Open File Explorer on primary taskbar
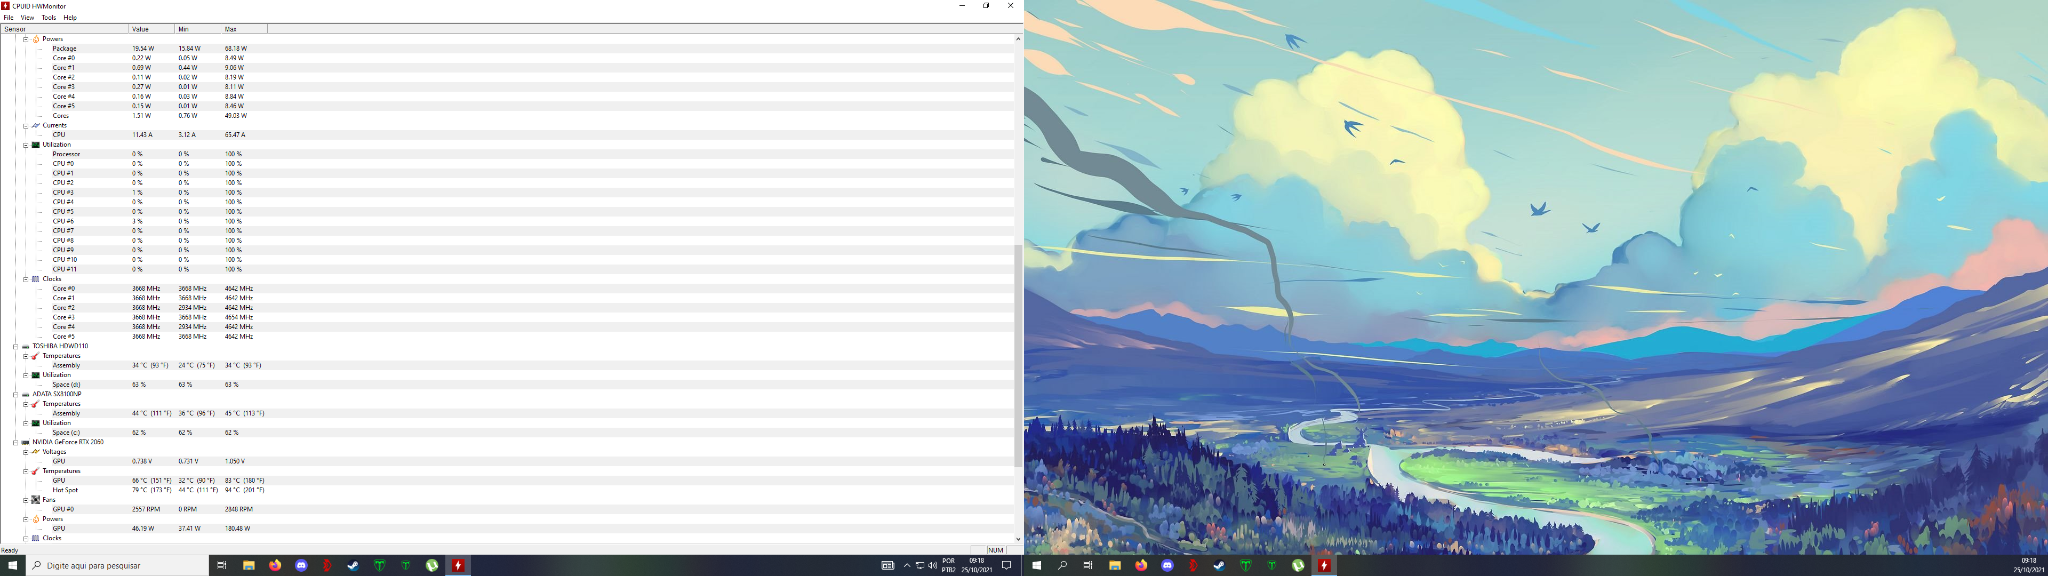This screenshot has width=2048, height=576. coord(249,565)
